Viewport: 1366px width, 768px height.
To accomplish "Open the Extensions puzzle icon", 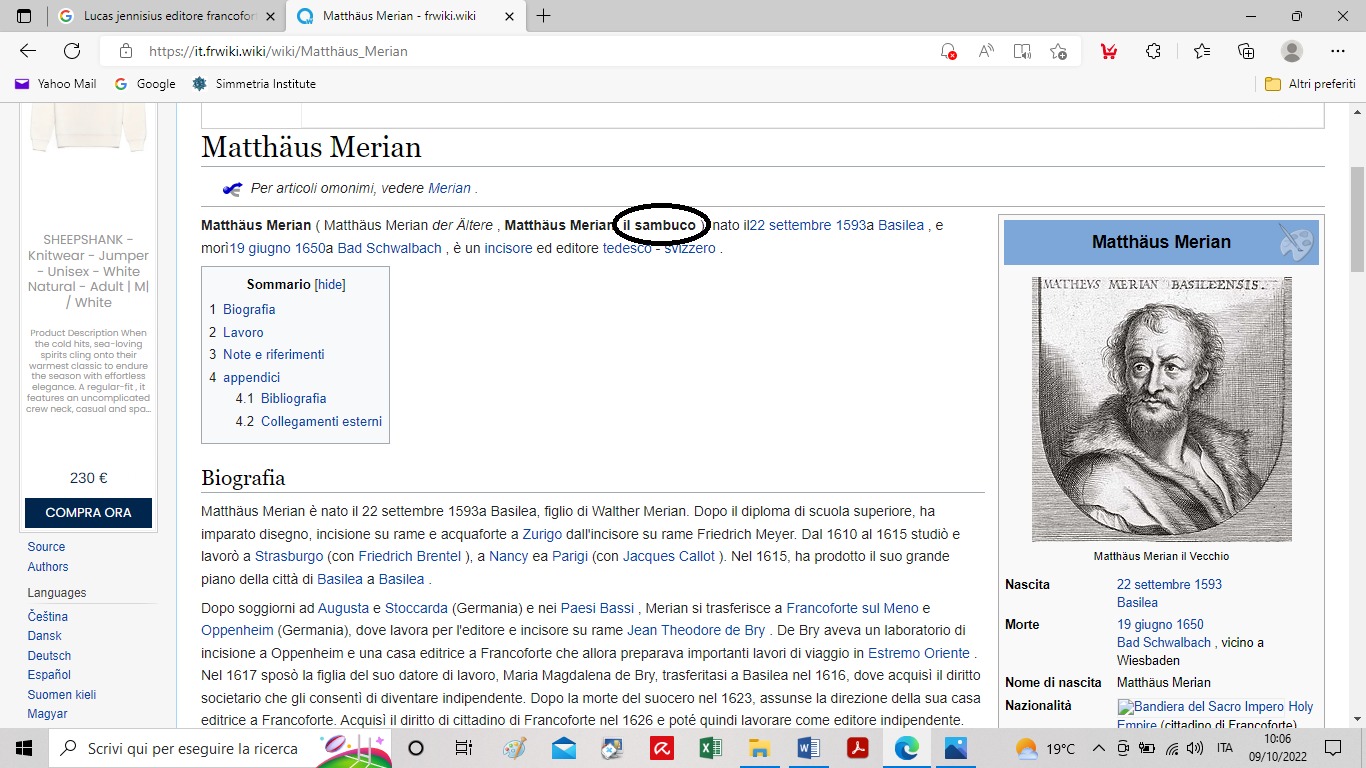I will (1153, 51).
